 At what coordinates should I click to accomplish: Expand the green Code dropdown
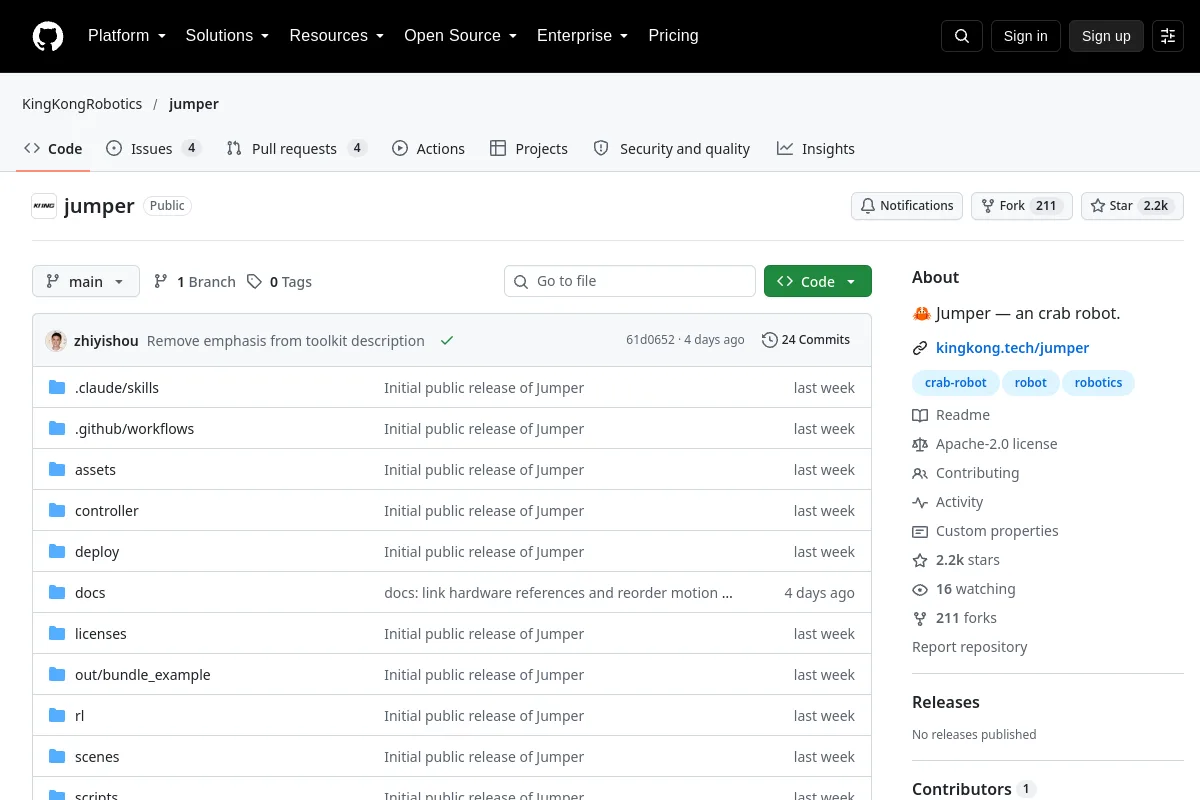click(x=818, y=281)
